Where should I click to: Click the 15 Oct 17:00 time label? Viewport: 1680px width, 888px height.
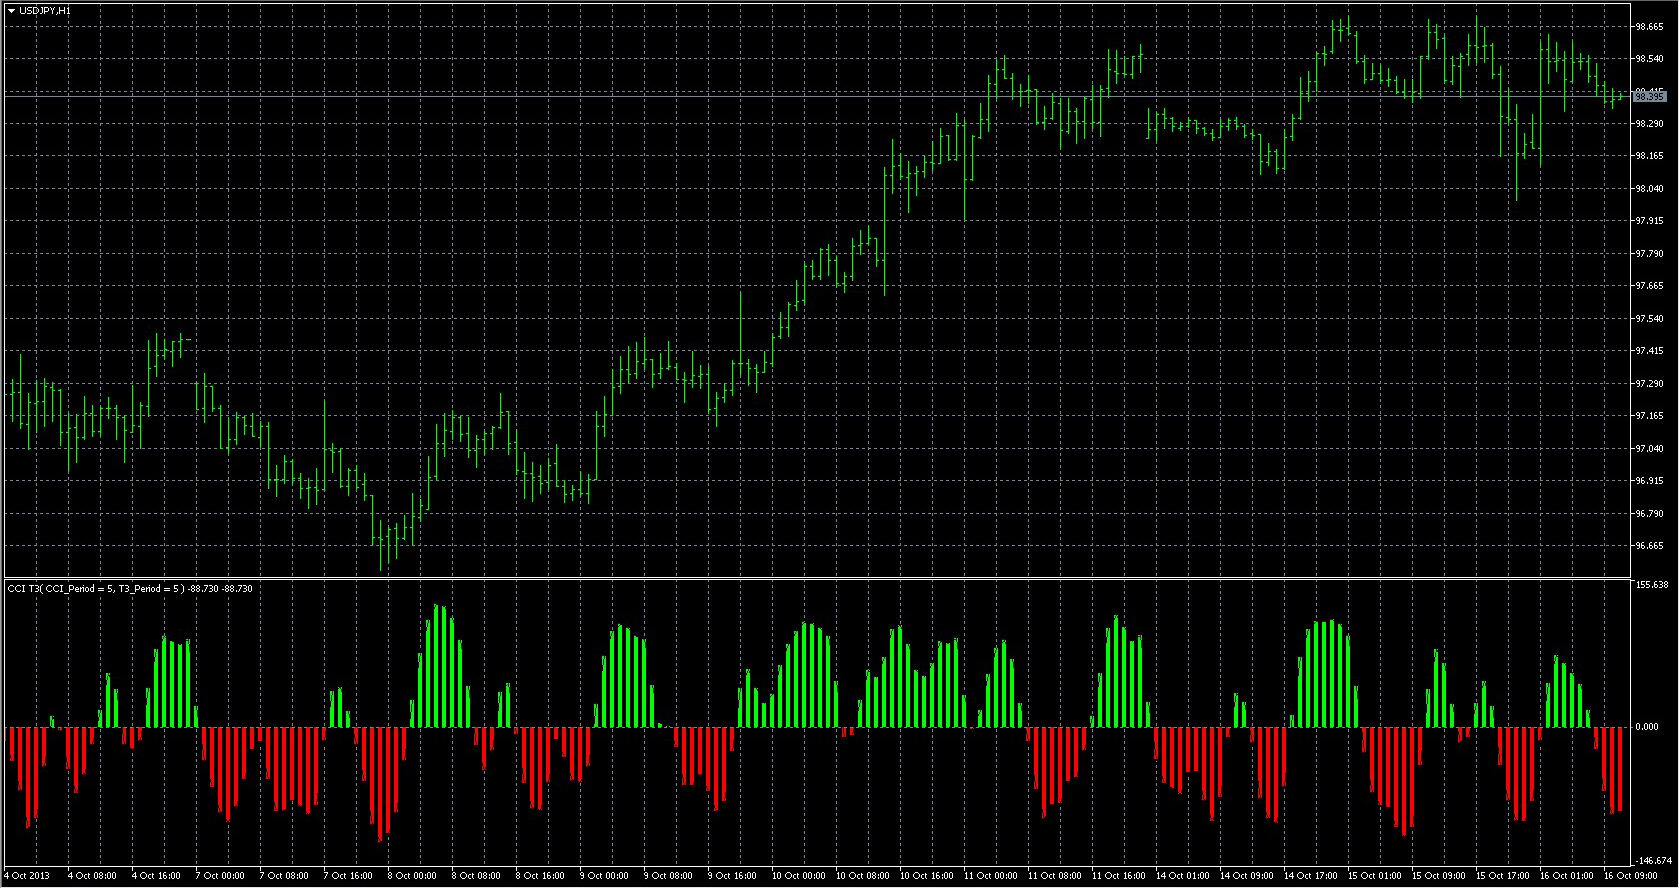(x=1502, y=876)
